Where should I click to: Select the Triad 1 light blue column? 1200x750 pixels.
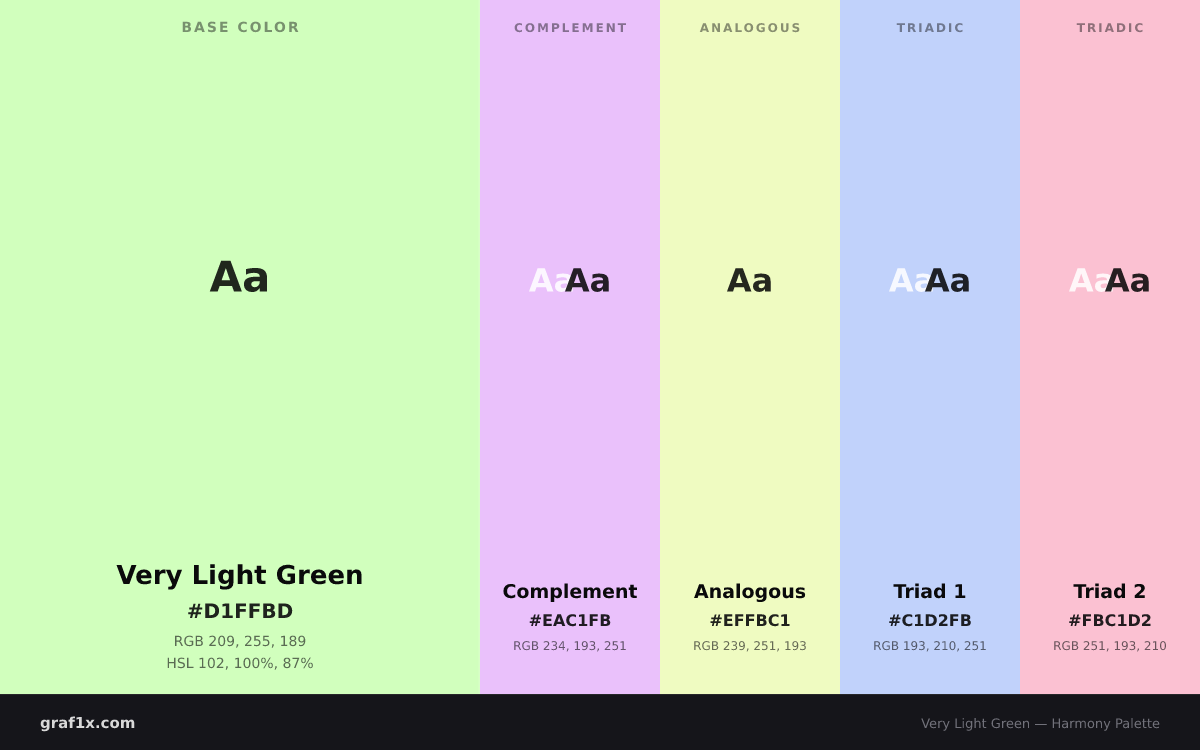930,347
